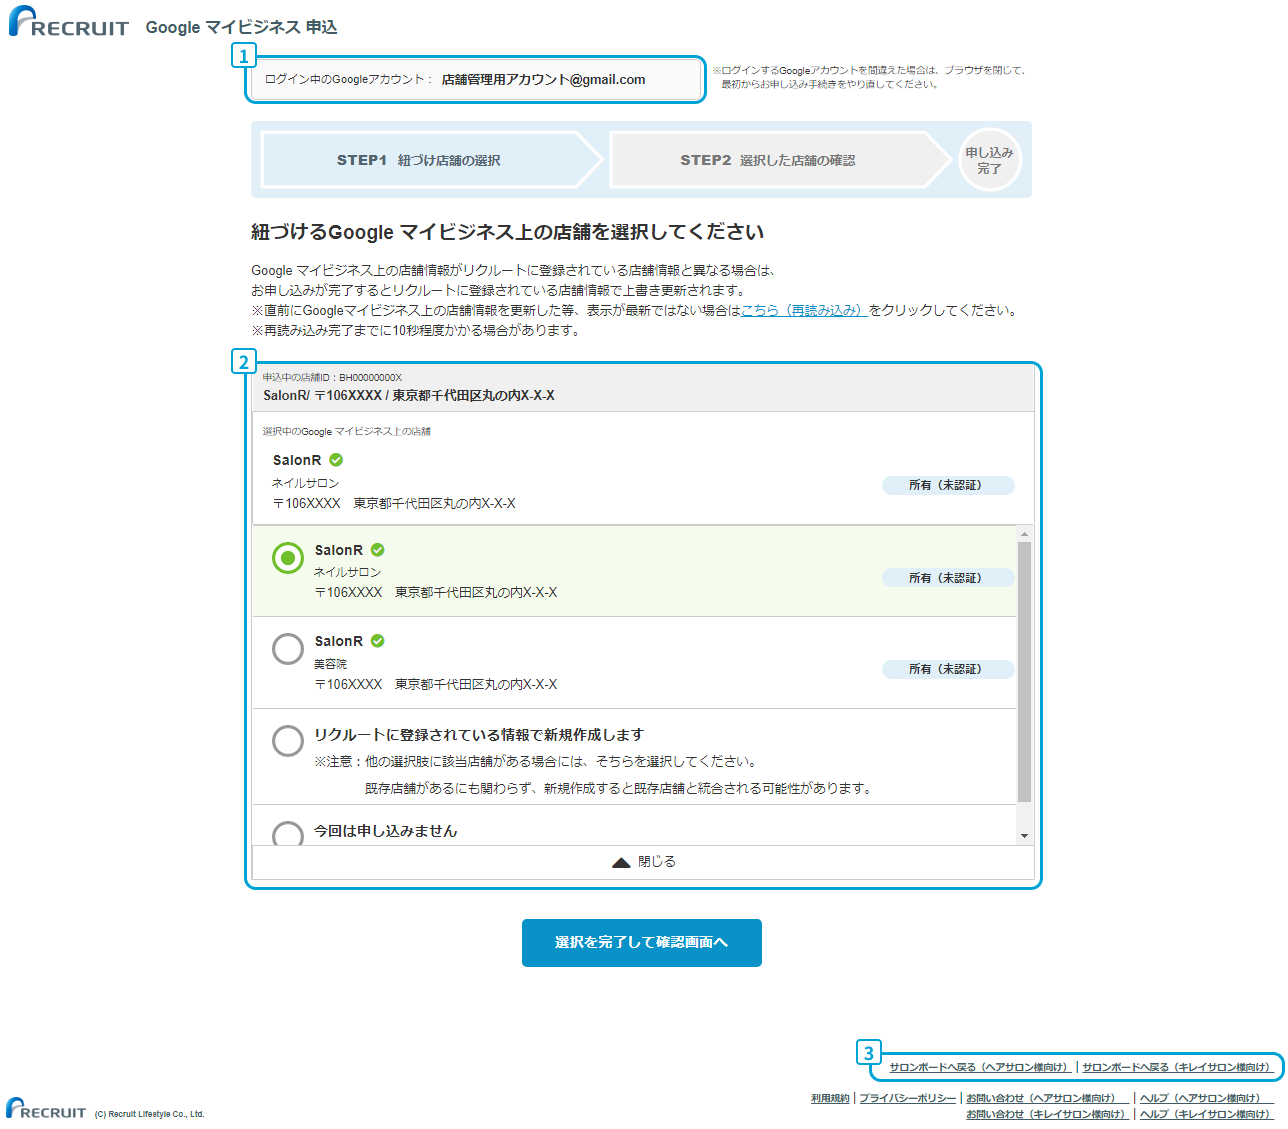The height and width of the screenshot is (1129, 1288).
Task: Select radio for リクルートに登録されている情報で新規作成します
Action: [x=288, y=741]
